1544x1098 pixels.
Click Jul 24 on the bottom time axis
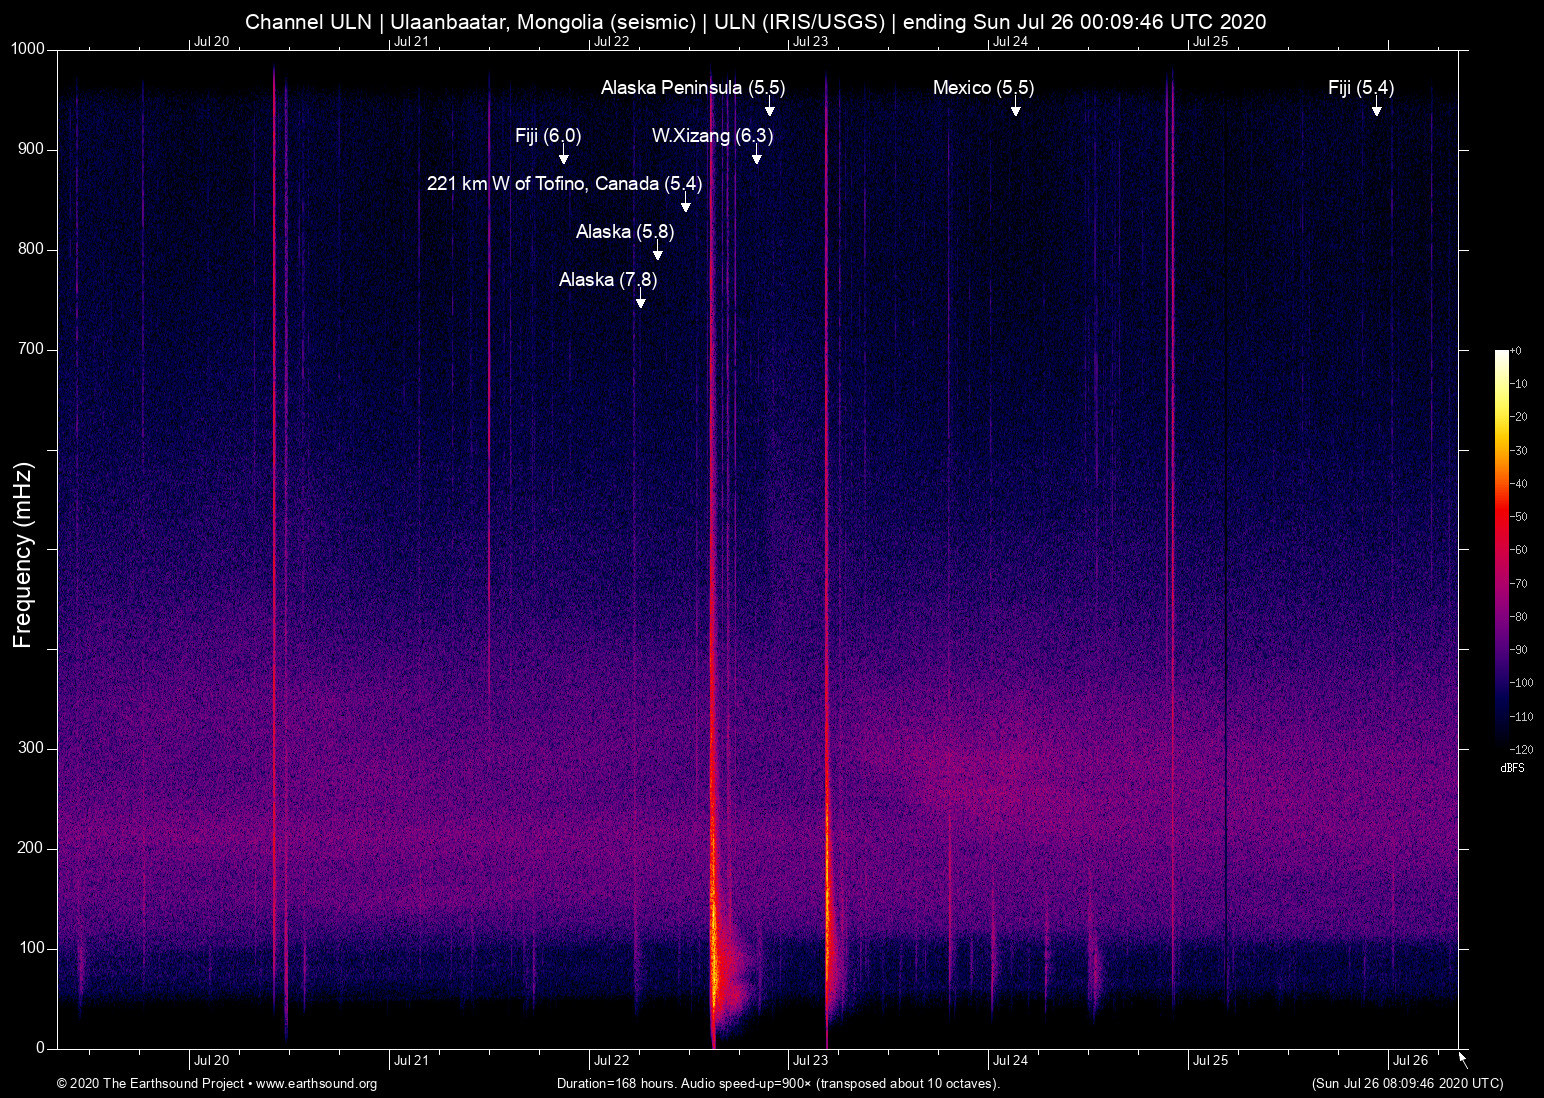pos(1010,1061)
